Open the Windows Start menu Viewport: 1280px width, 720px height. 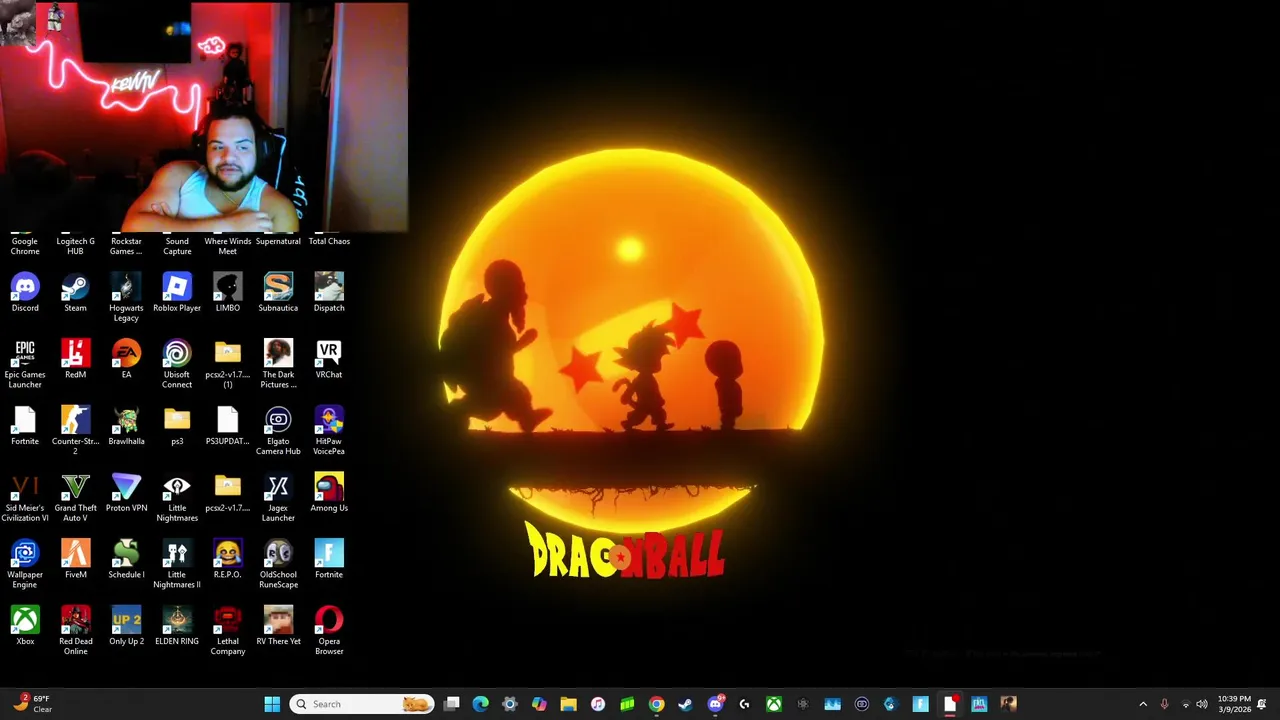272,704
